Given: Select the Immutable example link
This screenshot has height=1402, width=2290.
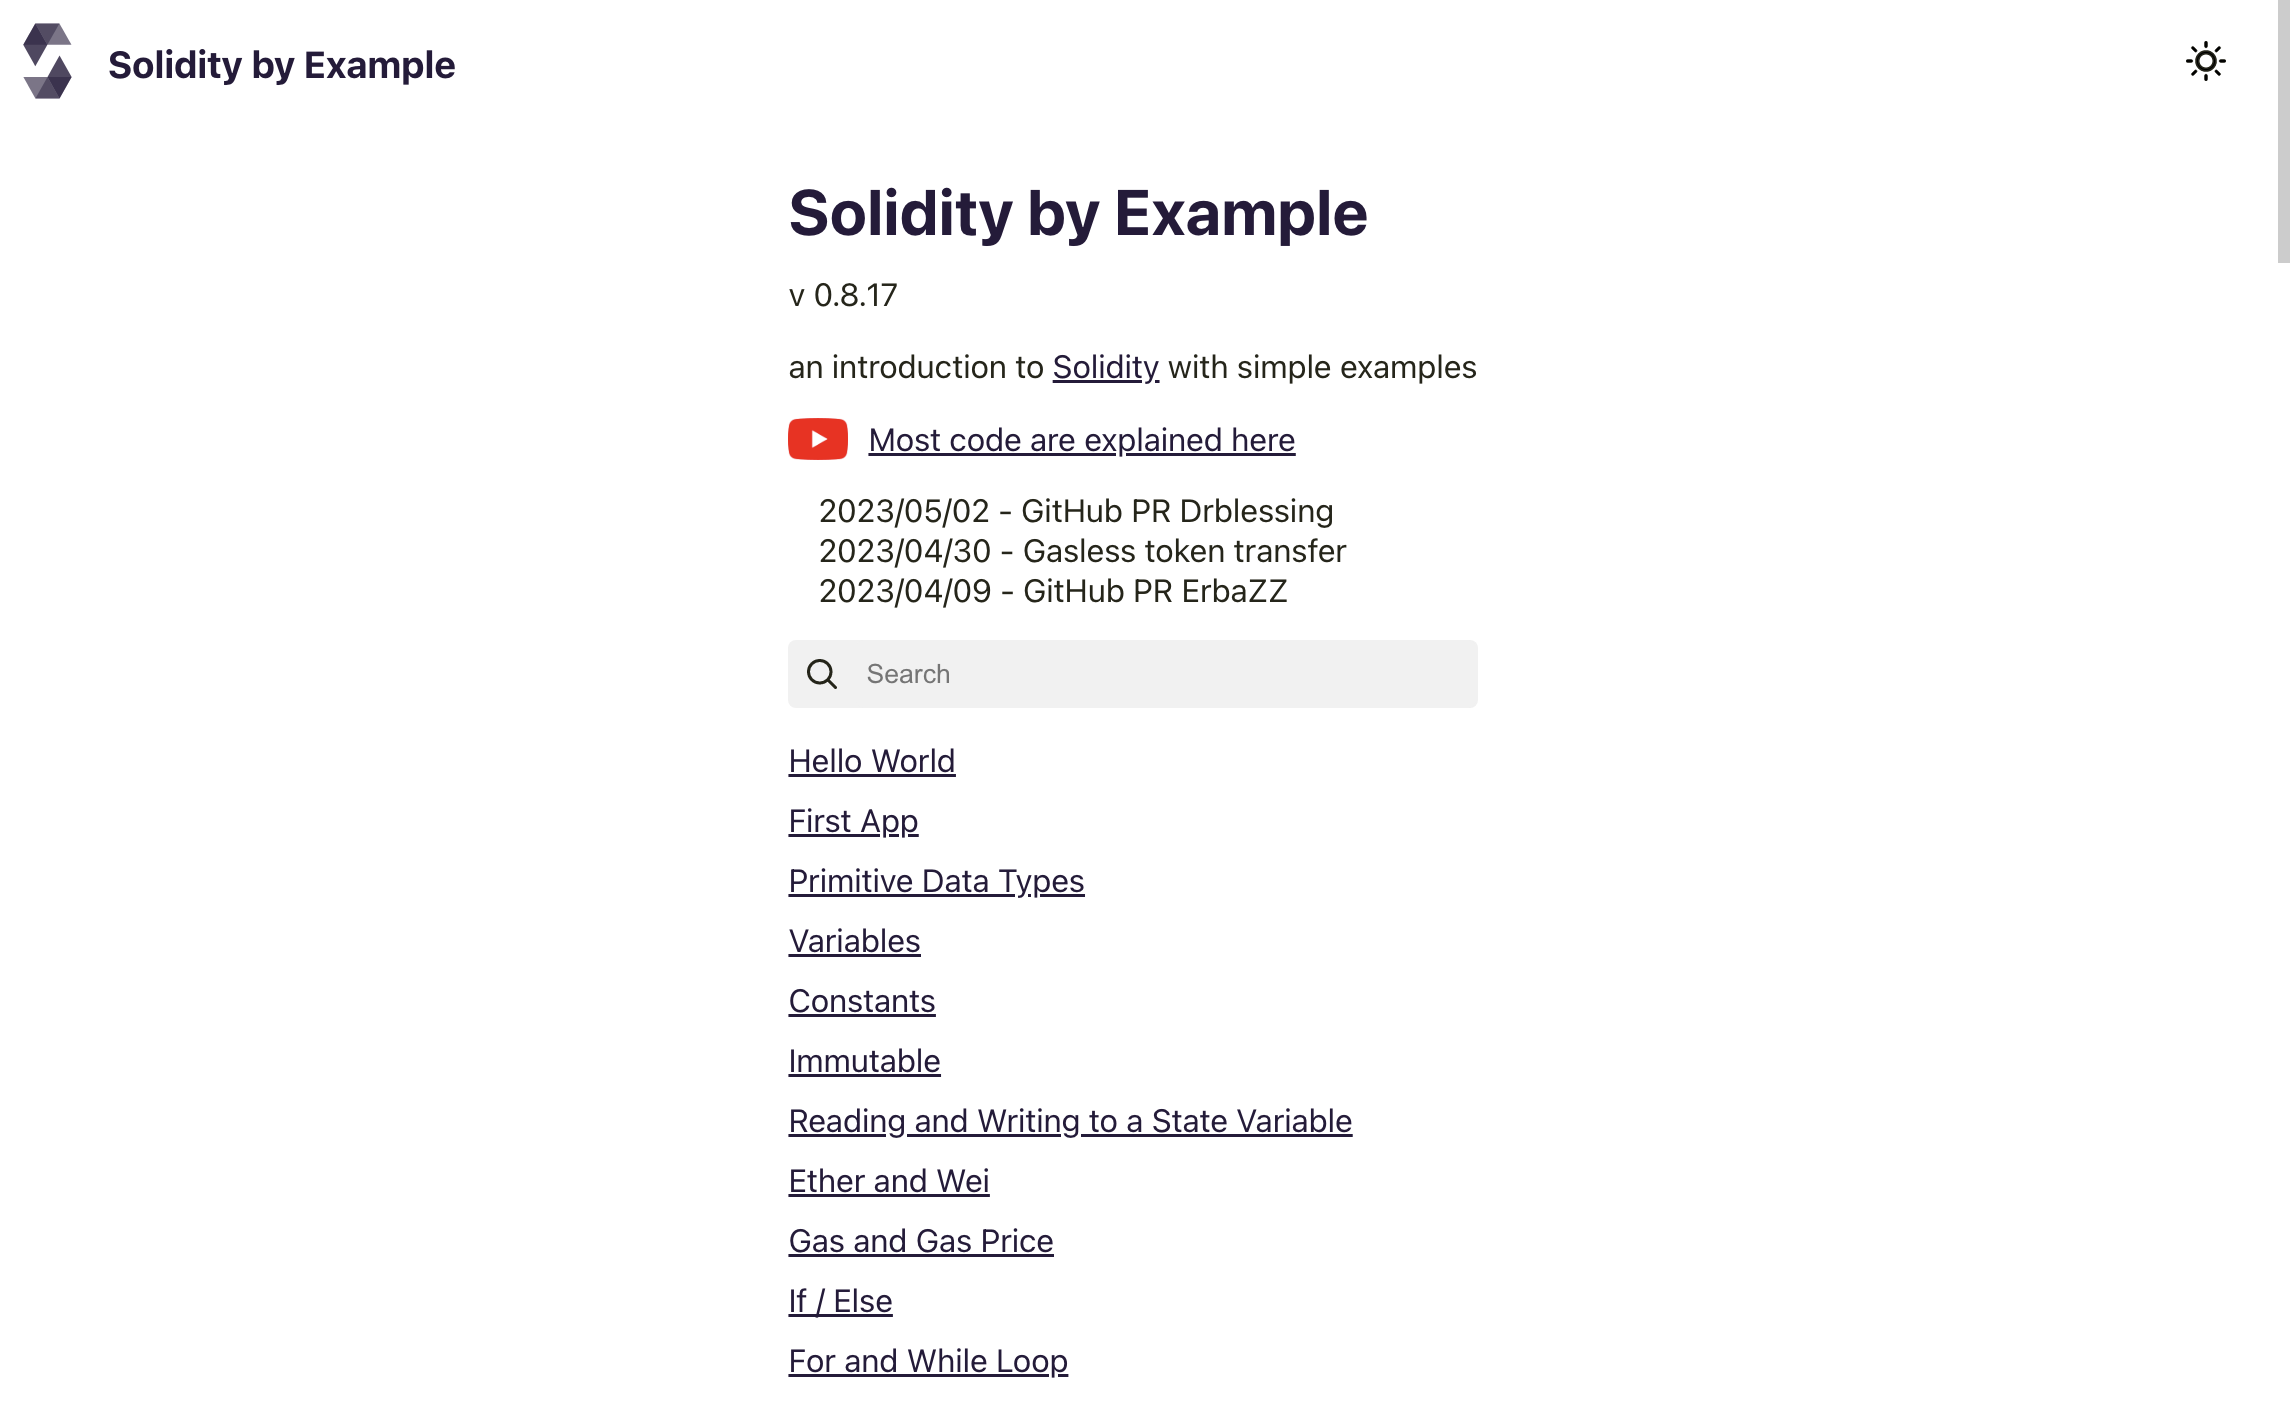Looking at the screenshot, I should (x=864, y=1061).
